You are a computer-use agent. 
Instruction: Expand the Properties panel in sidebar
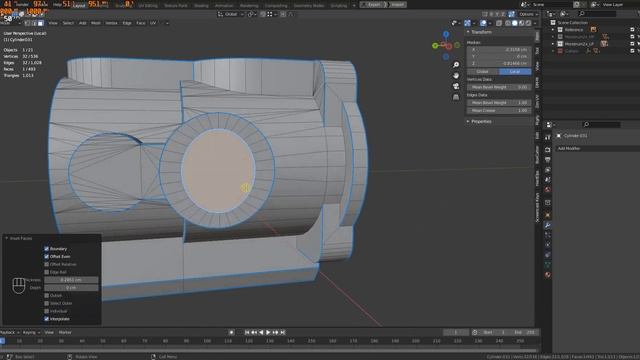pyautogui.click(x=468, y=121)
